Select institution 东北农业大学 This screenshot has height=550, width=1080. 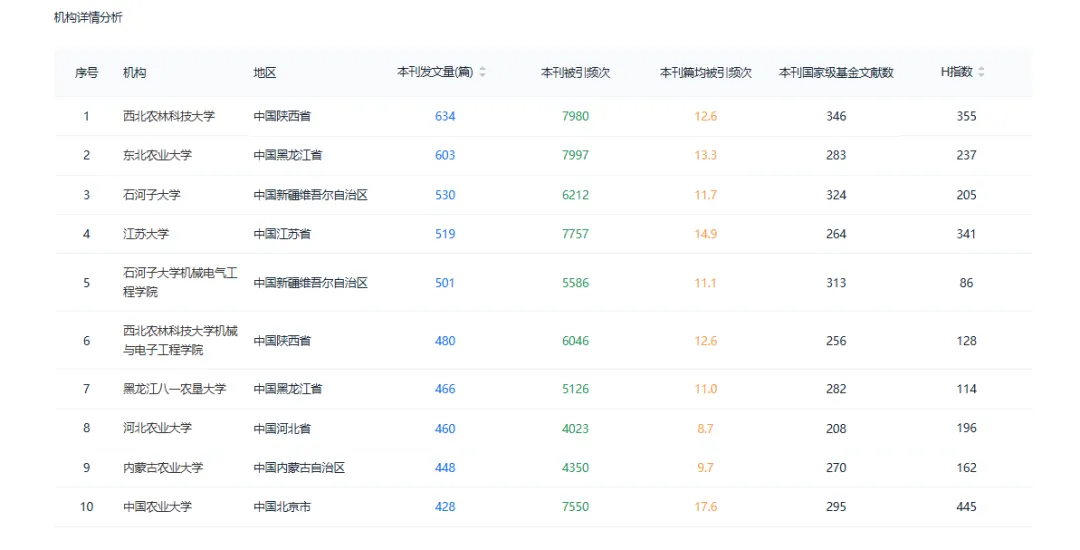pyautogui.click(x=157, y=156)
